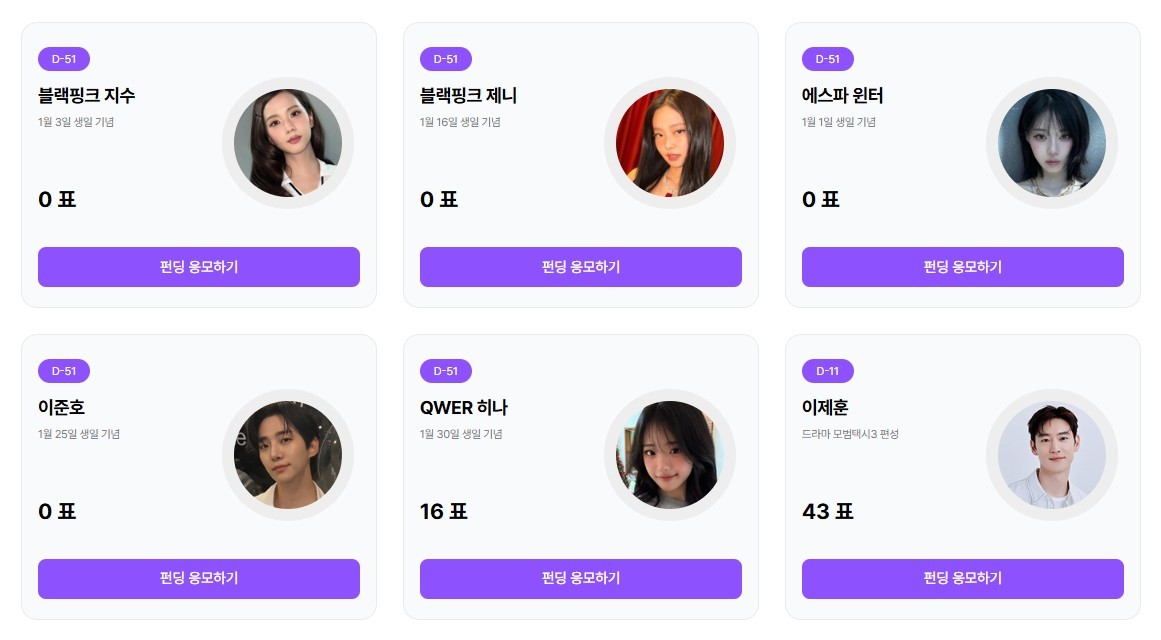Open 에스파 윈터's profile photo
Screen dimensions: 1161x640
(1052, 144)
